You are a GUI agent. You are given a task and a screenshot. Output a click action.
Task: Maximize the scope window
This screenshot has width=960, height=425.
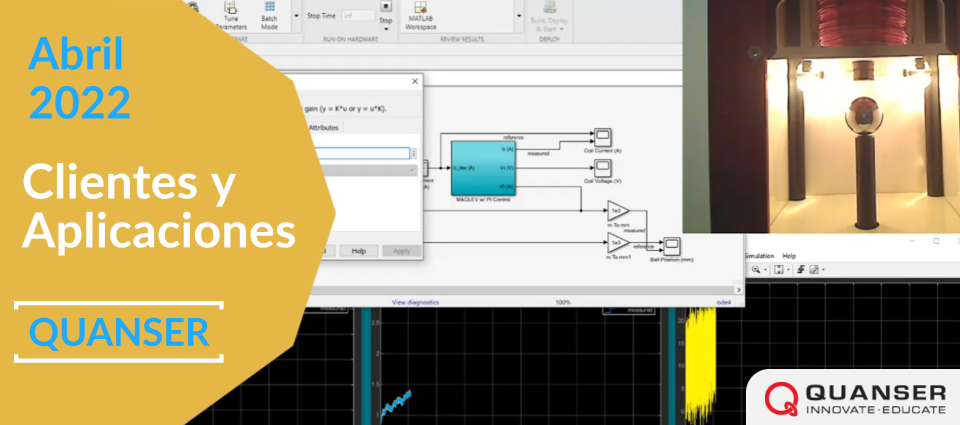(x=936, y=241)
